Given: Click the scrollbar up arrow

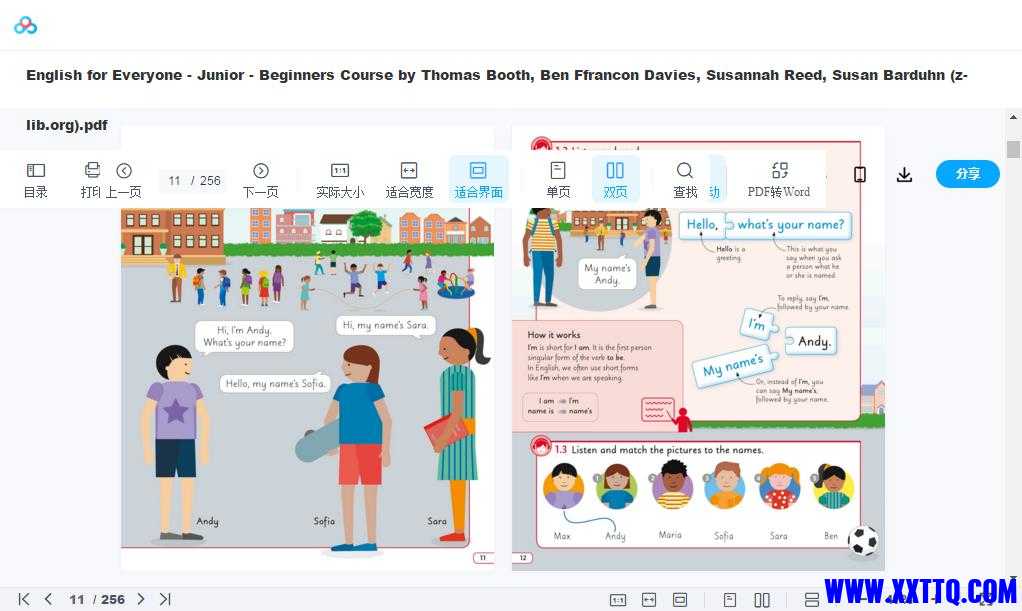Looking at the screenshot, I should [1013, 117].
